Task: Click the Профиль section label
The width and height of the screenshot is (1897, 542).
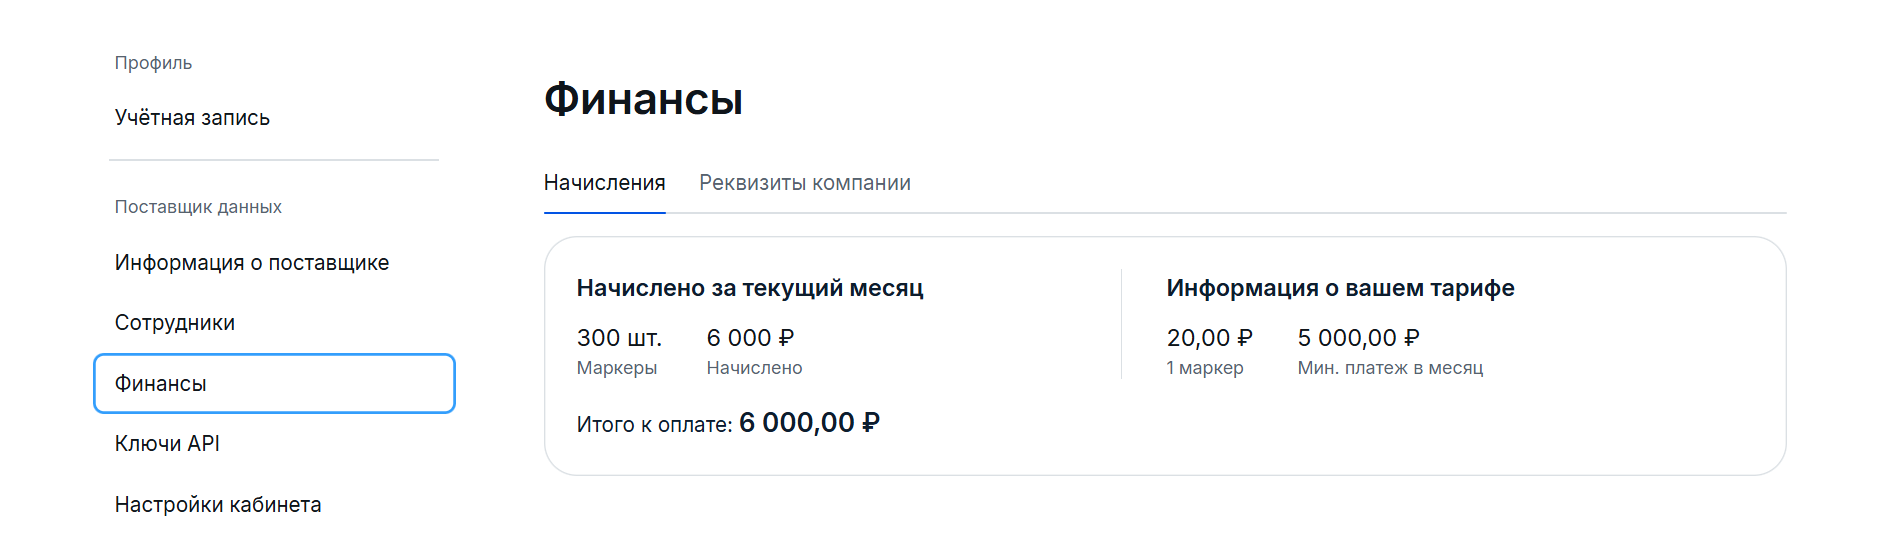Action: tap(153, 63)
